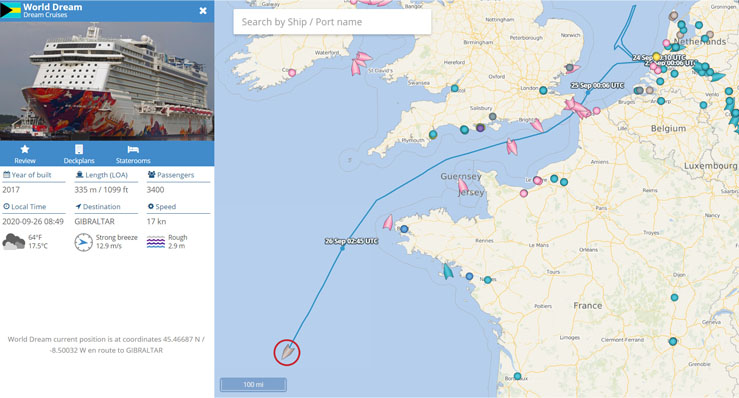Click the Search by Ship / Port name field
The image size is (739, 398).
(332, 22)
